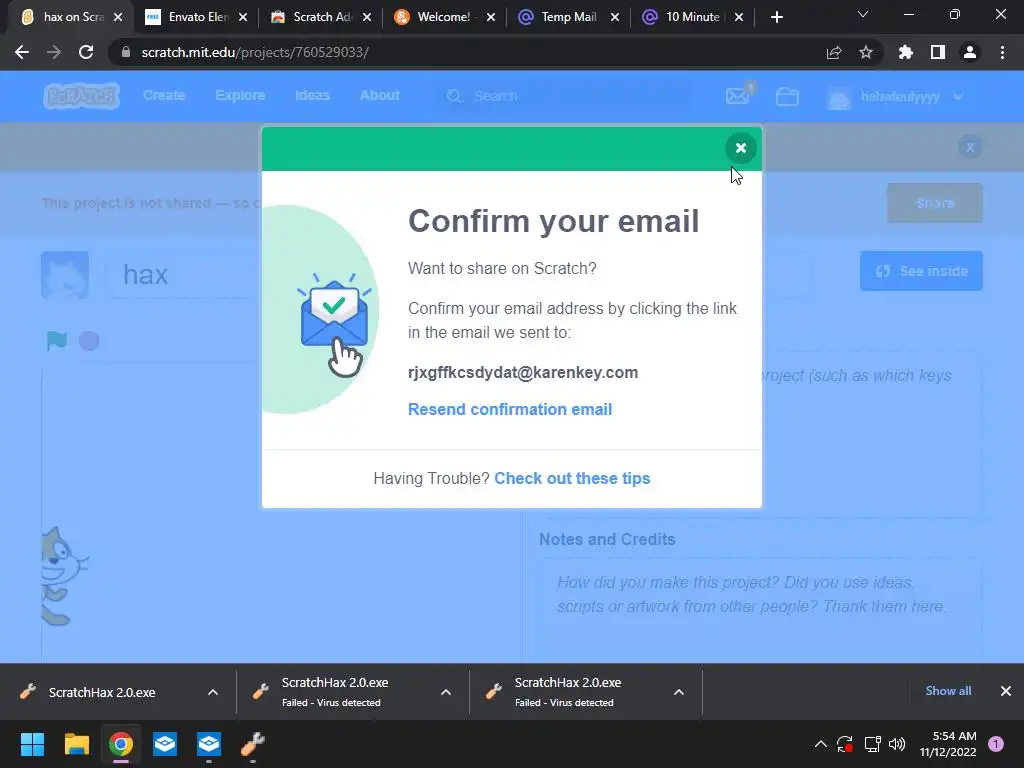Expand options for second ScratchHax 2.0.exe download
1024x768 pixels.
tap(446, 692)
